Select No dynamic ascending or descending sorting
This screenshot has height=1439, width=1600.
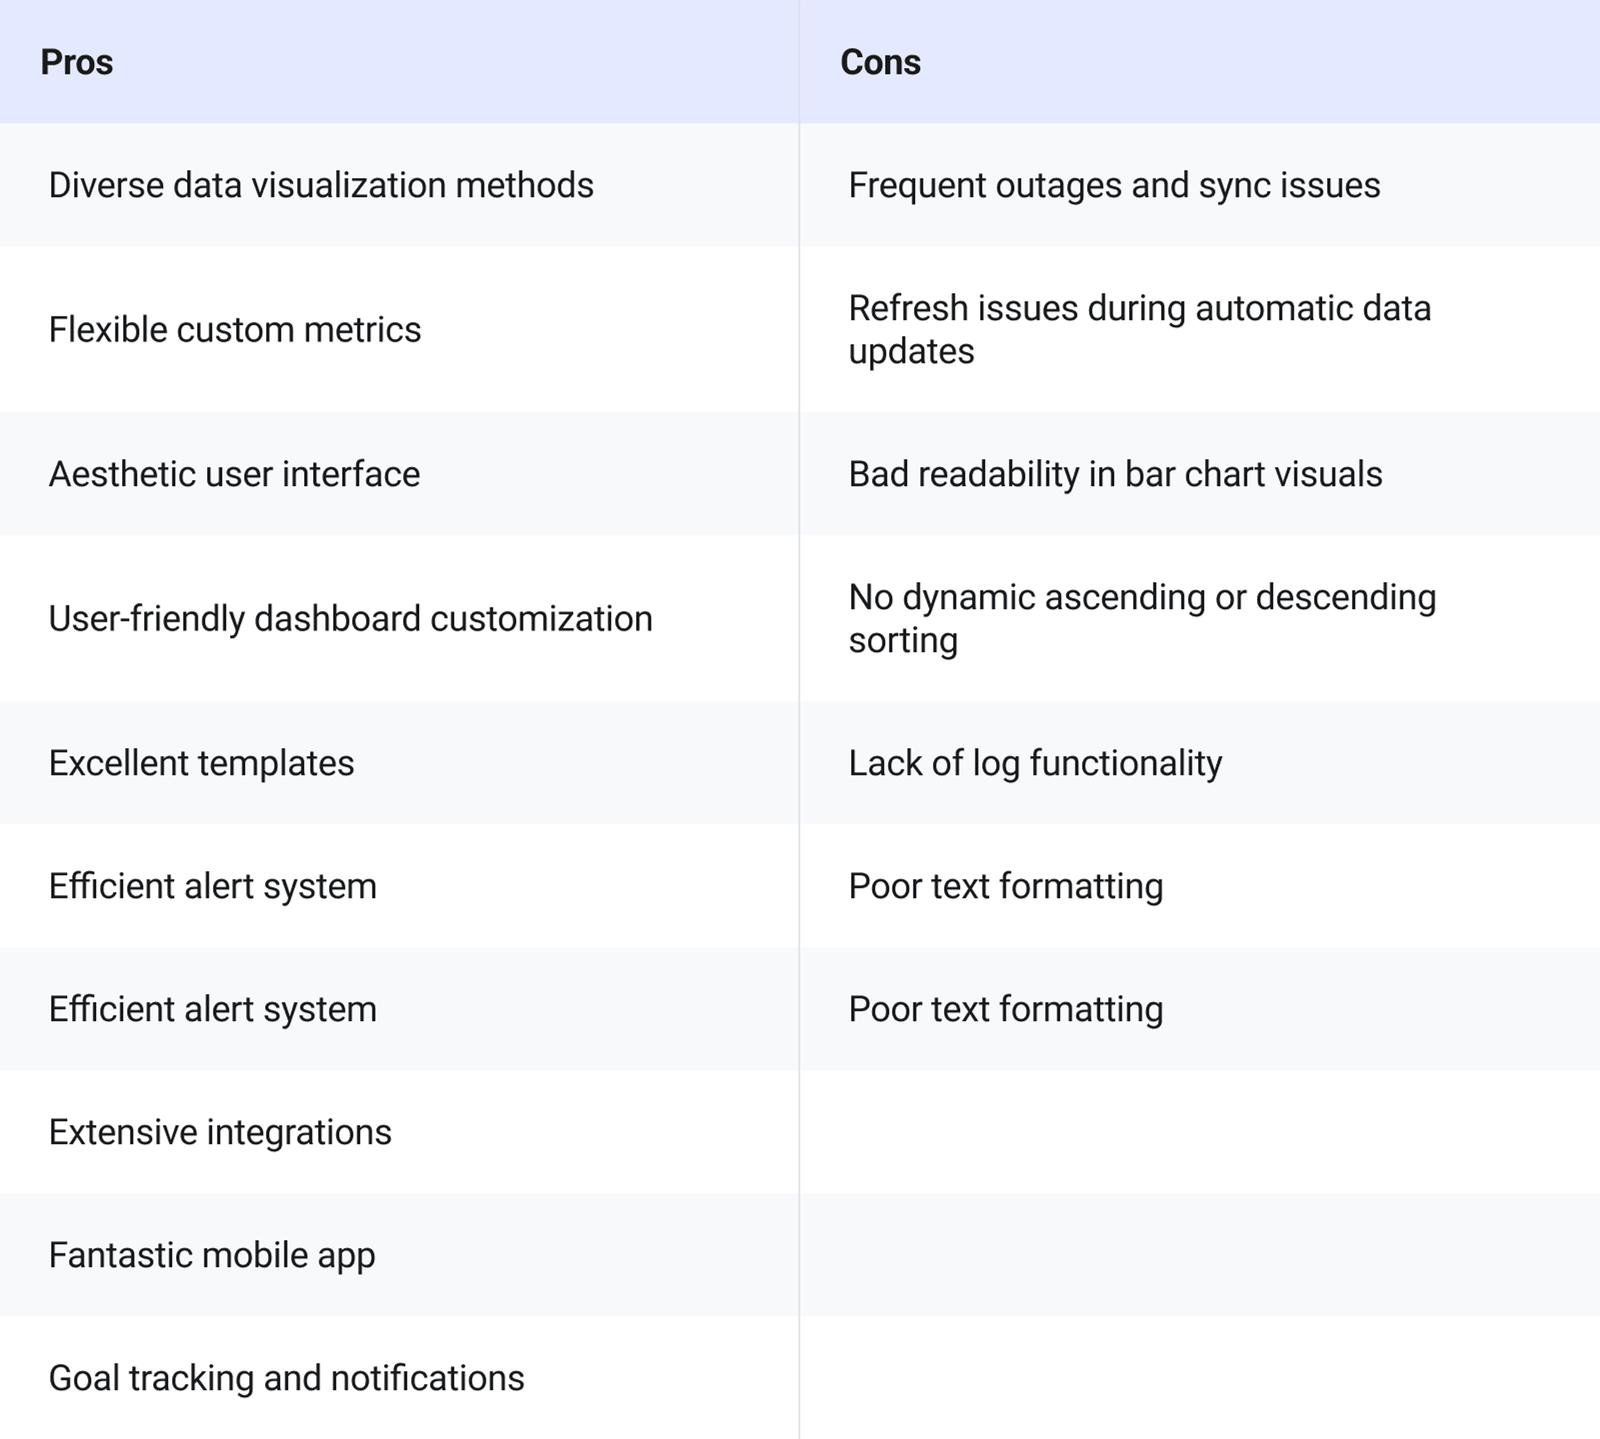1142,618
